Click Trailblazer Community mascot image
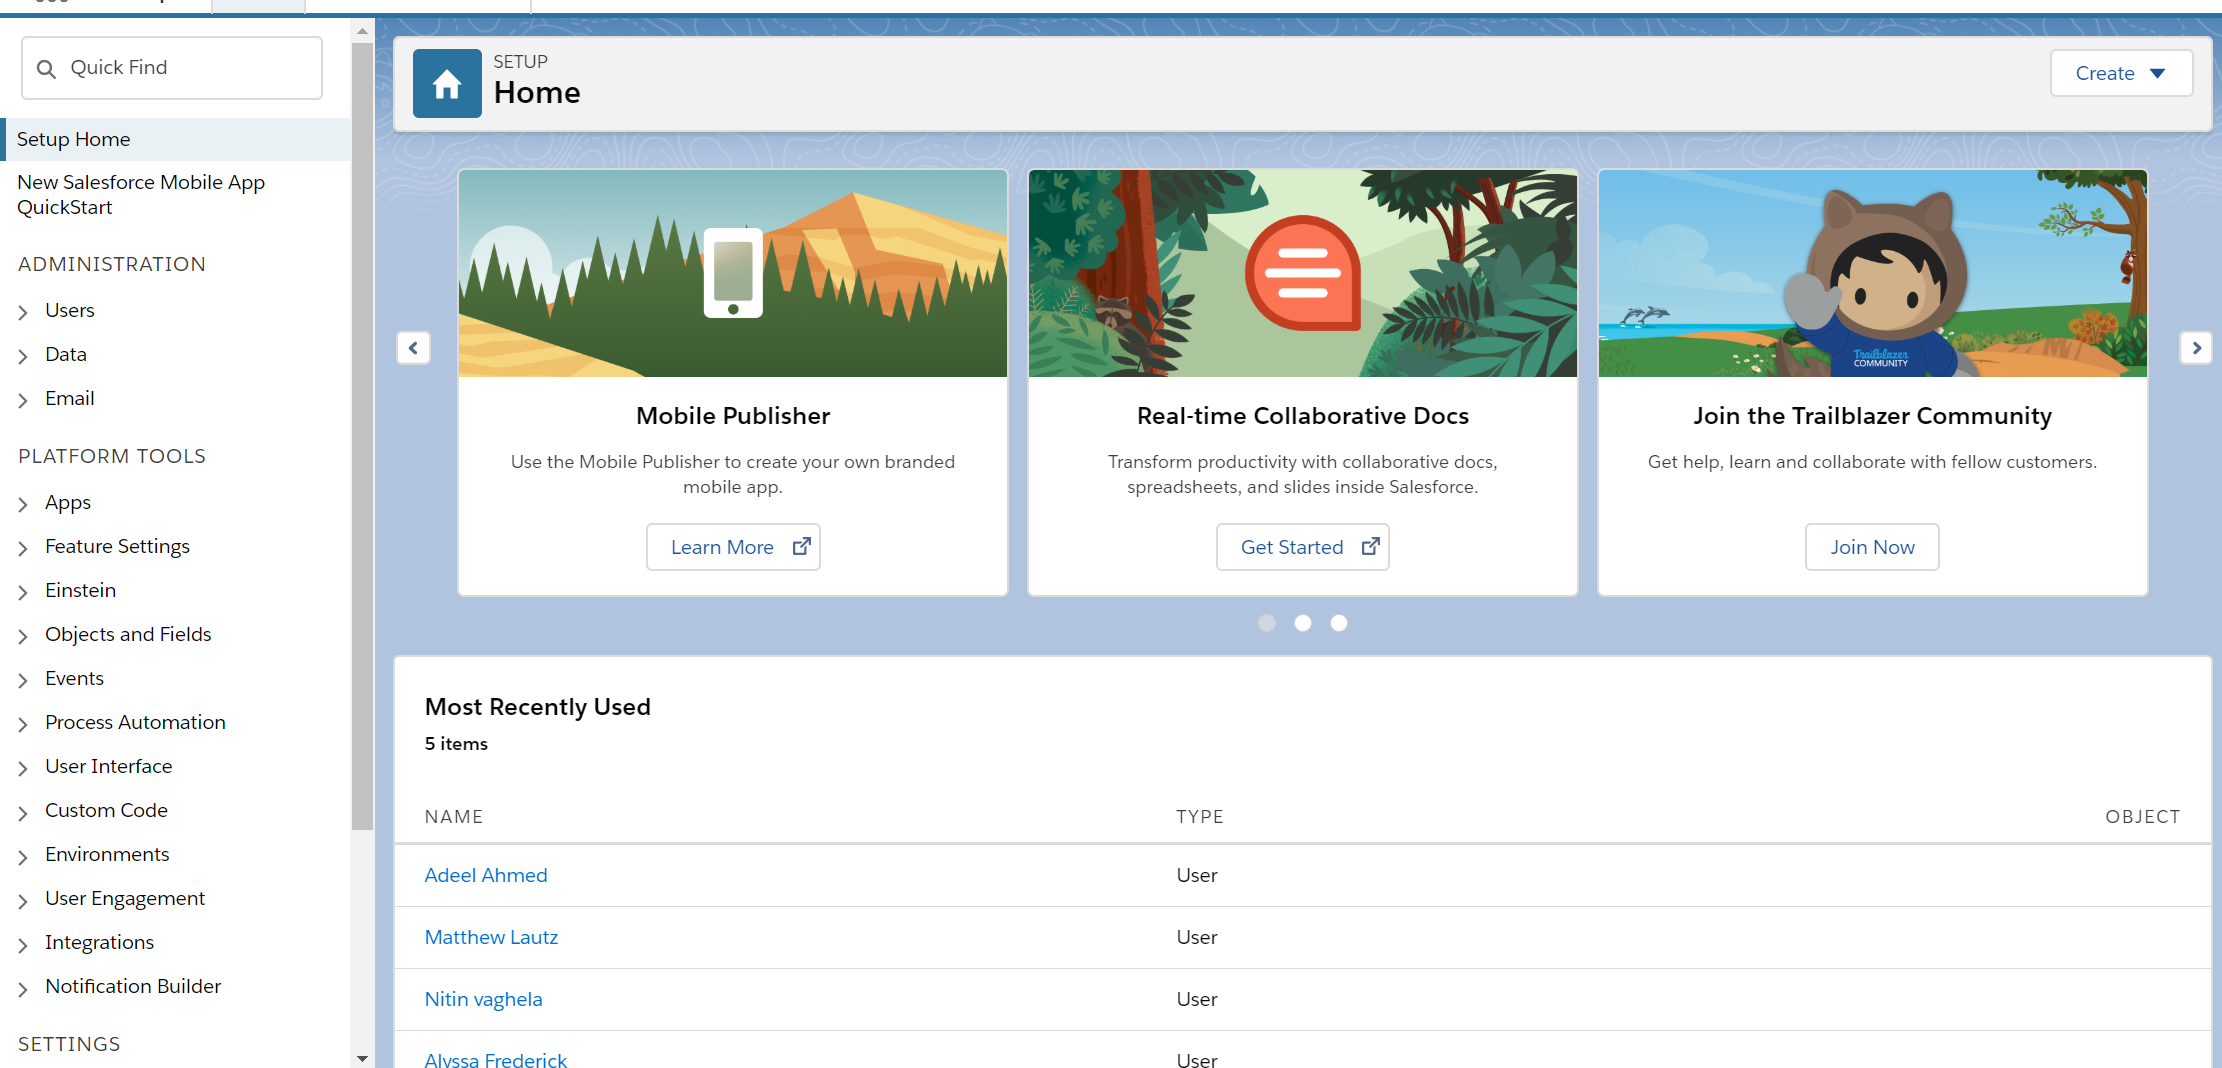 pos(1873,273)
